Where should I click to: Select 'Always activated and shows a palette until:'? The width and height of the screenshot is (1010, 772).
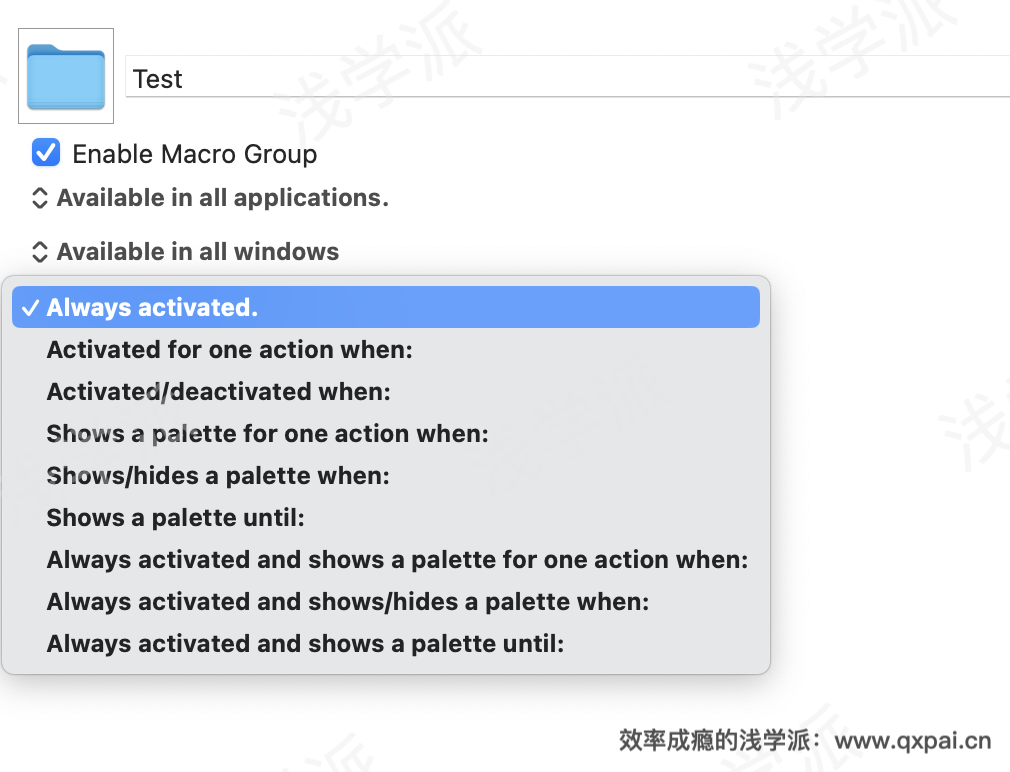(x=305, y=644)
